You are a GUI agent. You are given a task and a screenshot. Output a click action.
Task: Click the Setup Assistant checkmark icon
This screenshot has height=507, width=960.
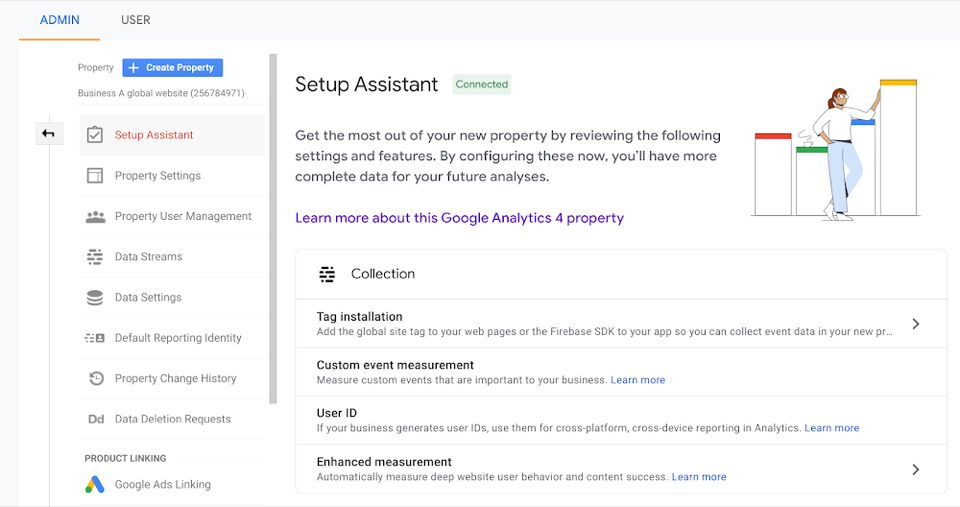[x=95, y=135]
